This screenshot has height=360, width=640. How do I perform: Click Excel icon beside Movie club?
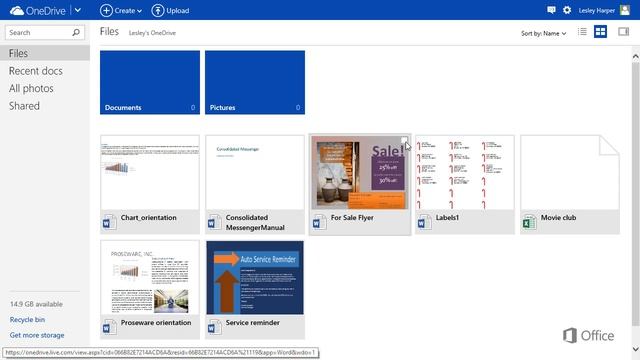tap(529, 222)
